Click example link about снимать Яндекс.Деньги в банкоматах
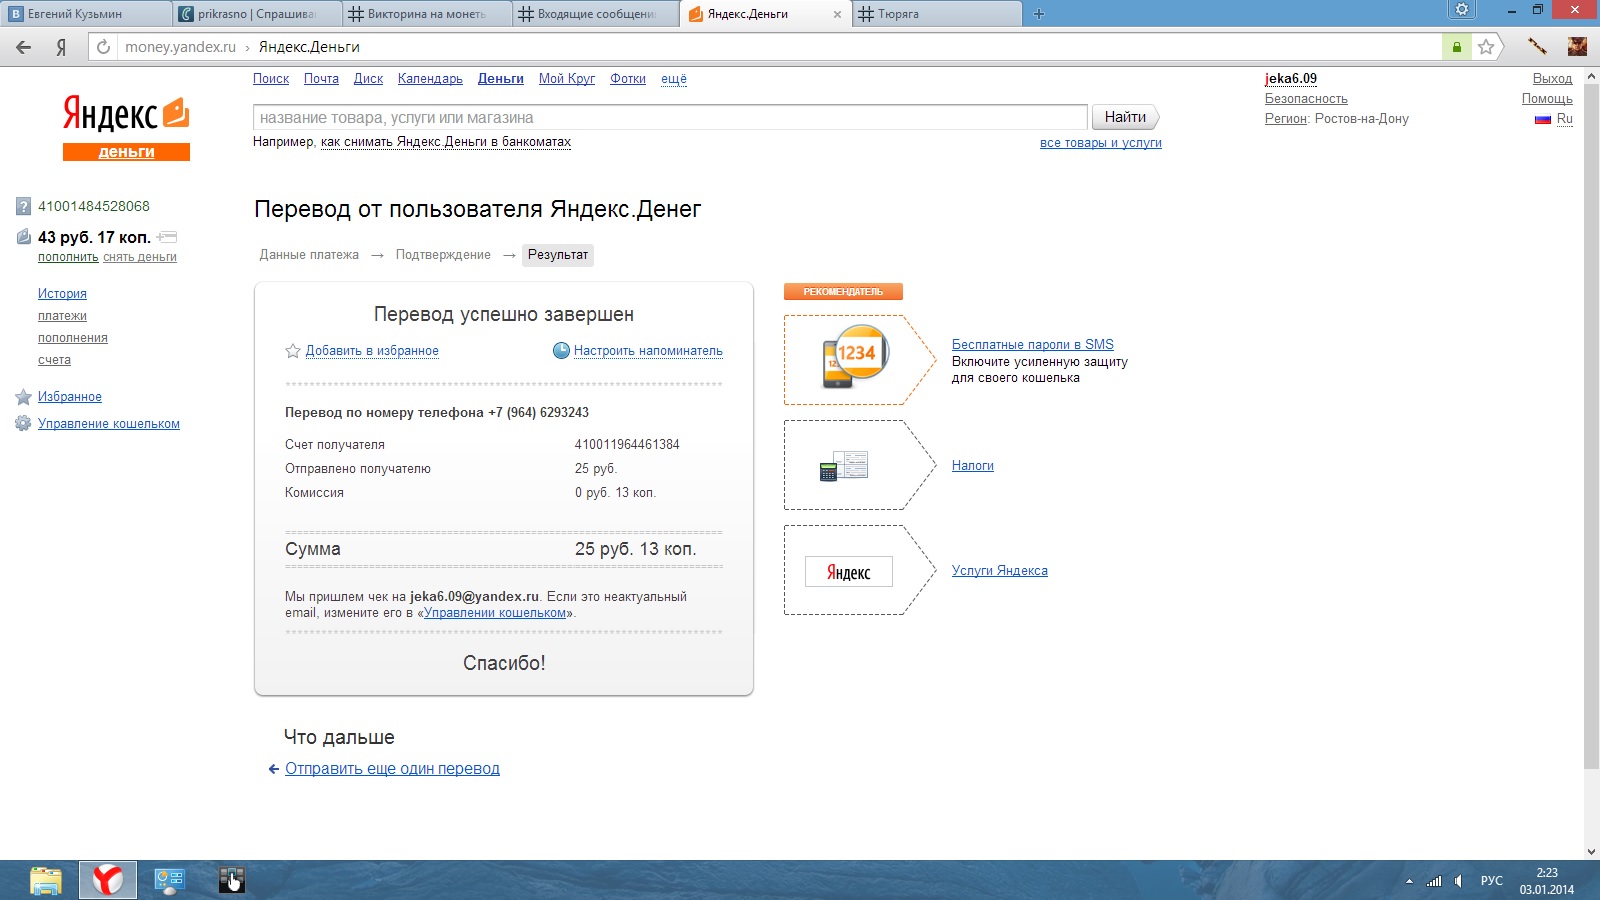The height and width of the screenshot is (900, 1600). pos(446,142)
